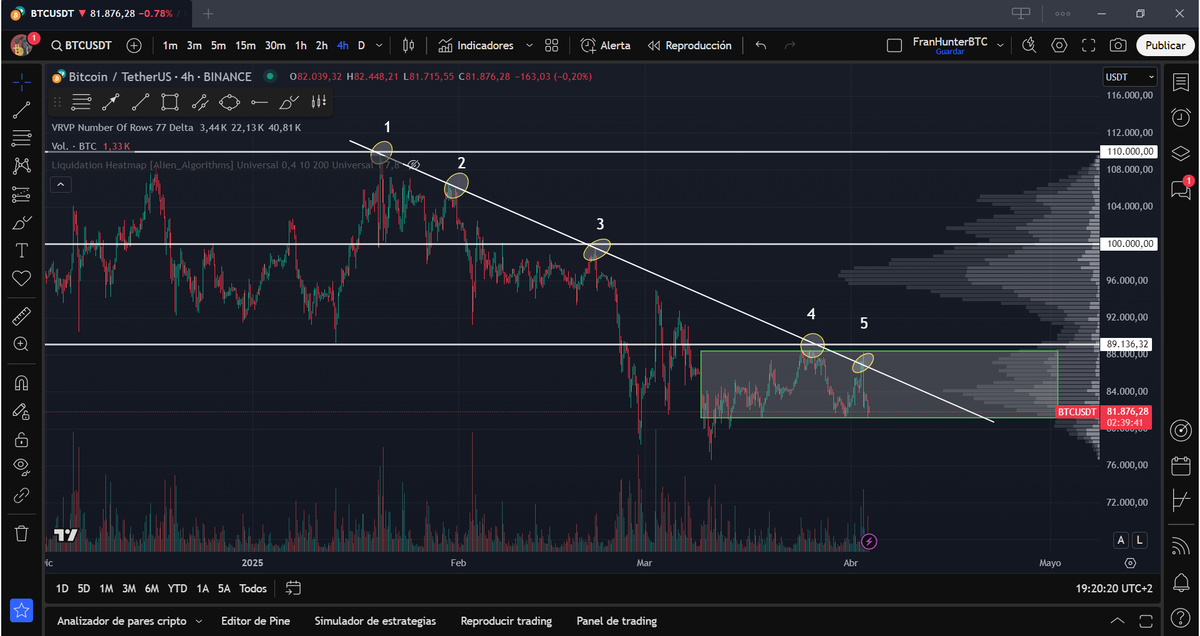Open the drawing link sync tool
The image size is (1200, 636).
[x=21, y=495]
